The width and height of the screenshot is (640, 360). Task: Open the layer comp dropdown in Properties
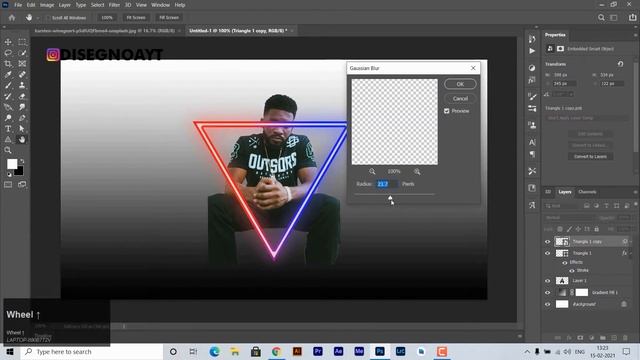[x=586, y=118]
